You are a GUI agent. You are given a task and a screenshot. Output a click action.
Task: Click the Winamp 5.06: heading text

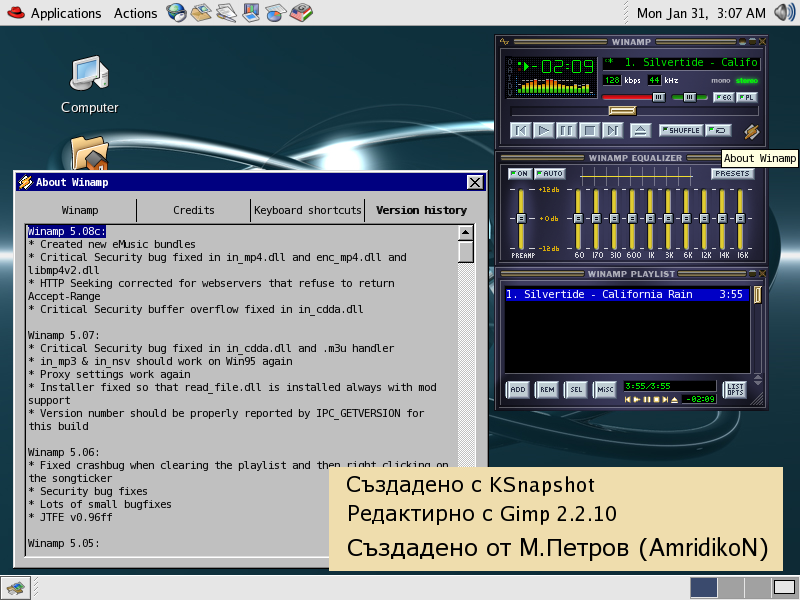(64, 452)
